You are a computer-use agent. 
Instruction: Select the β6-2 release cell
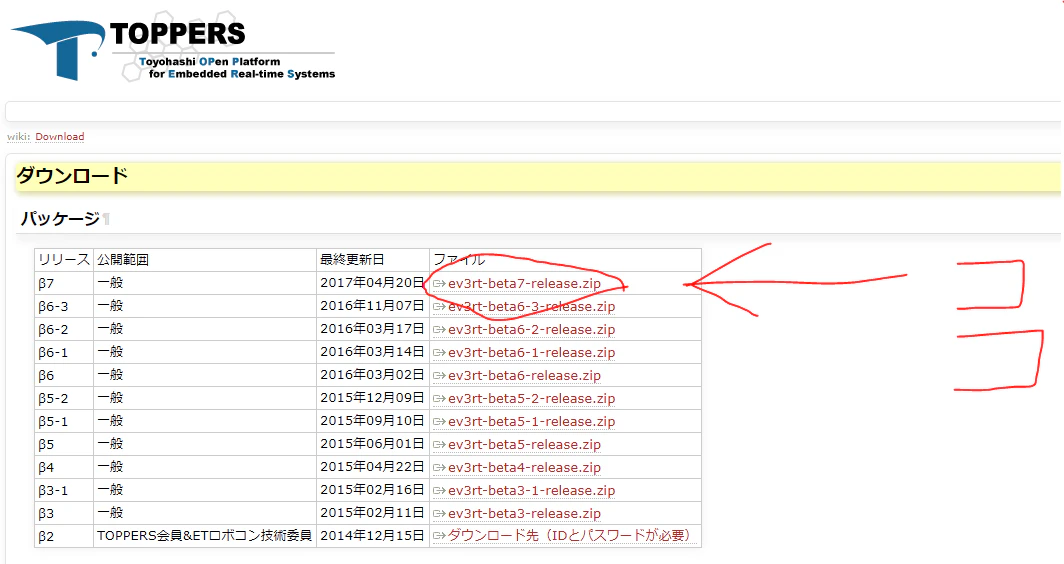click(64, 329)
